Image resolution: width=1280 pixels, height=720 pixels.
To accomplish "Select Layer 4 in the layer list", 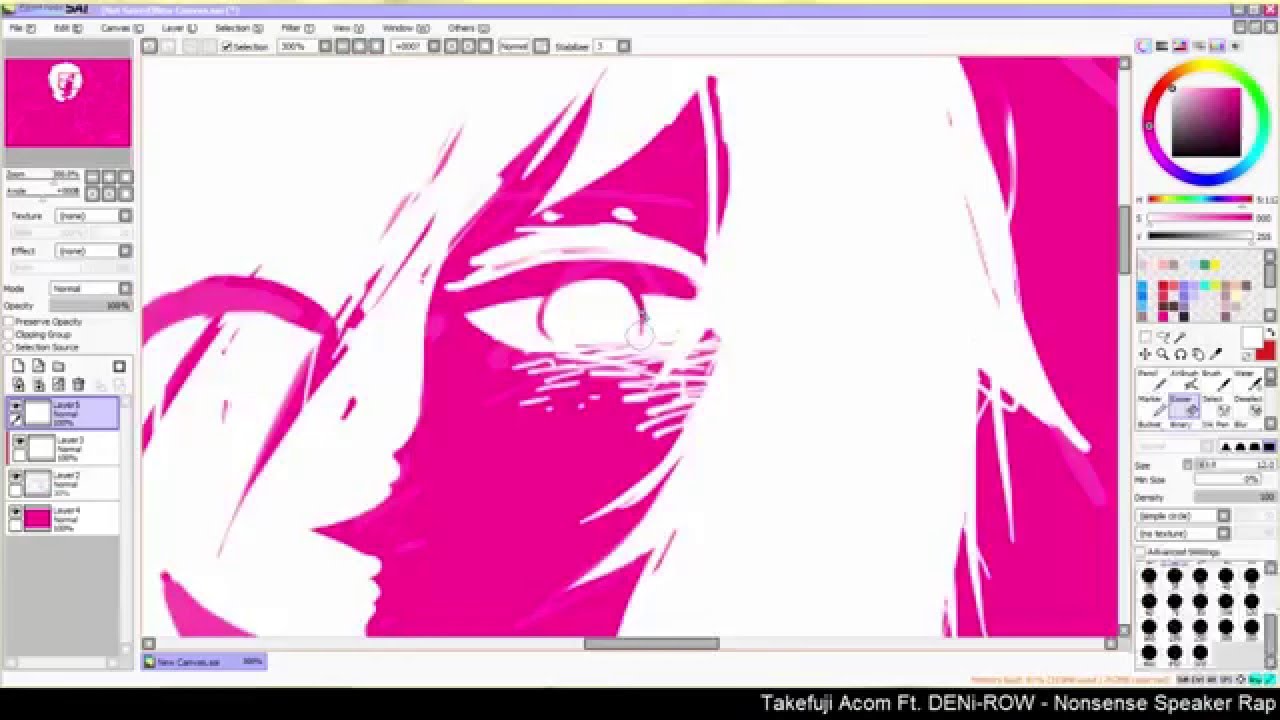I will tap(63, 518).
